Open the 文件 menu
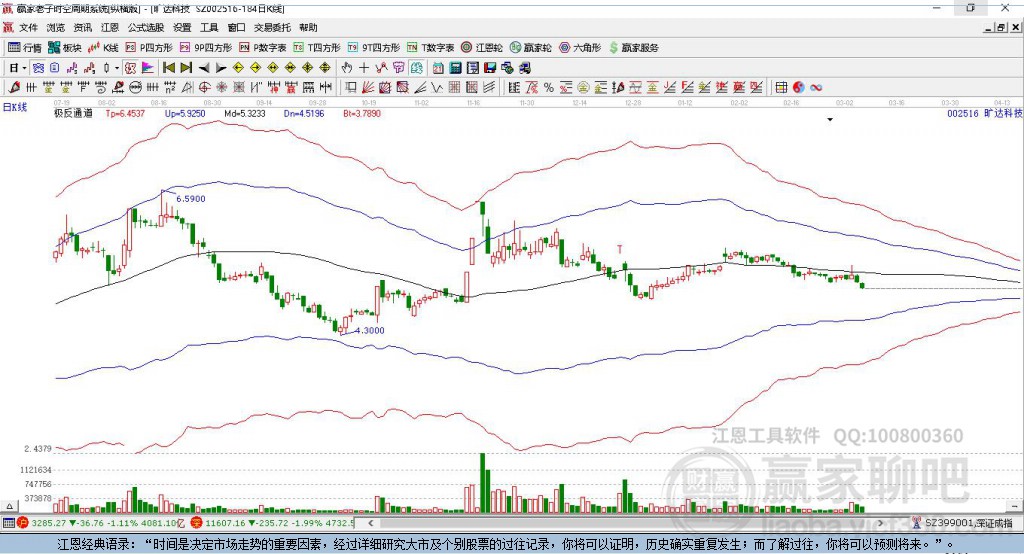 point(29,28)
